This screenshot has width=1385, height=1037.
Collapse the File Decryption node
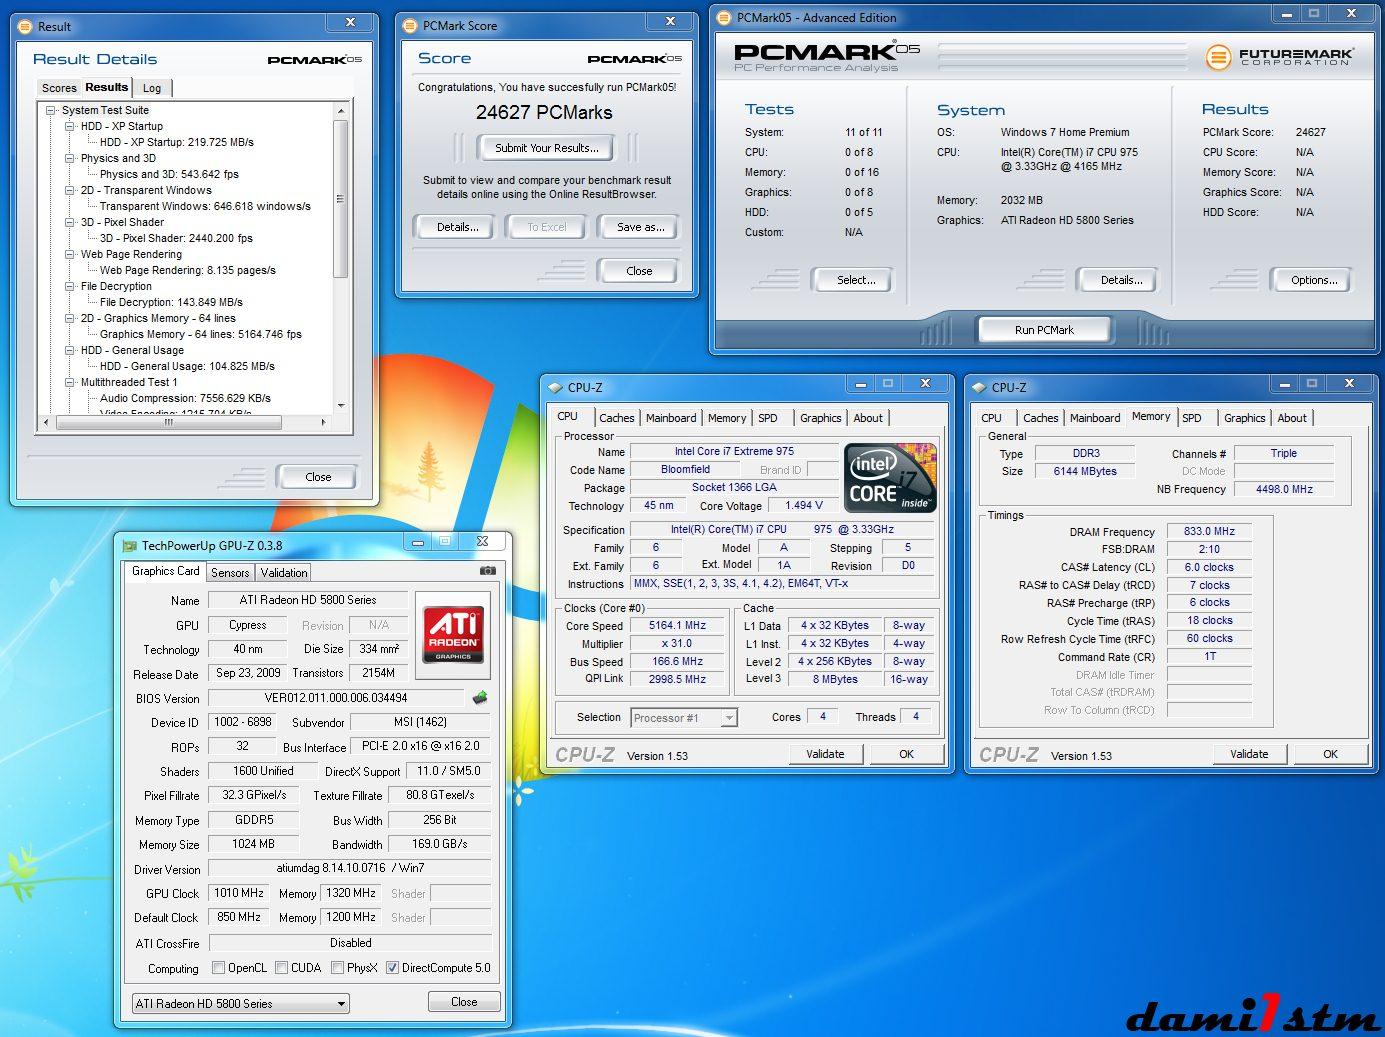[70, 286]
